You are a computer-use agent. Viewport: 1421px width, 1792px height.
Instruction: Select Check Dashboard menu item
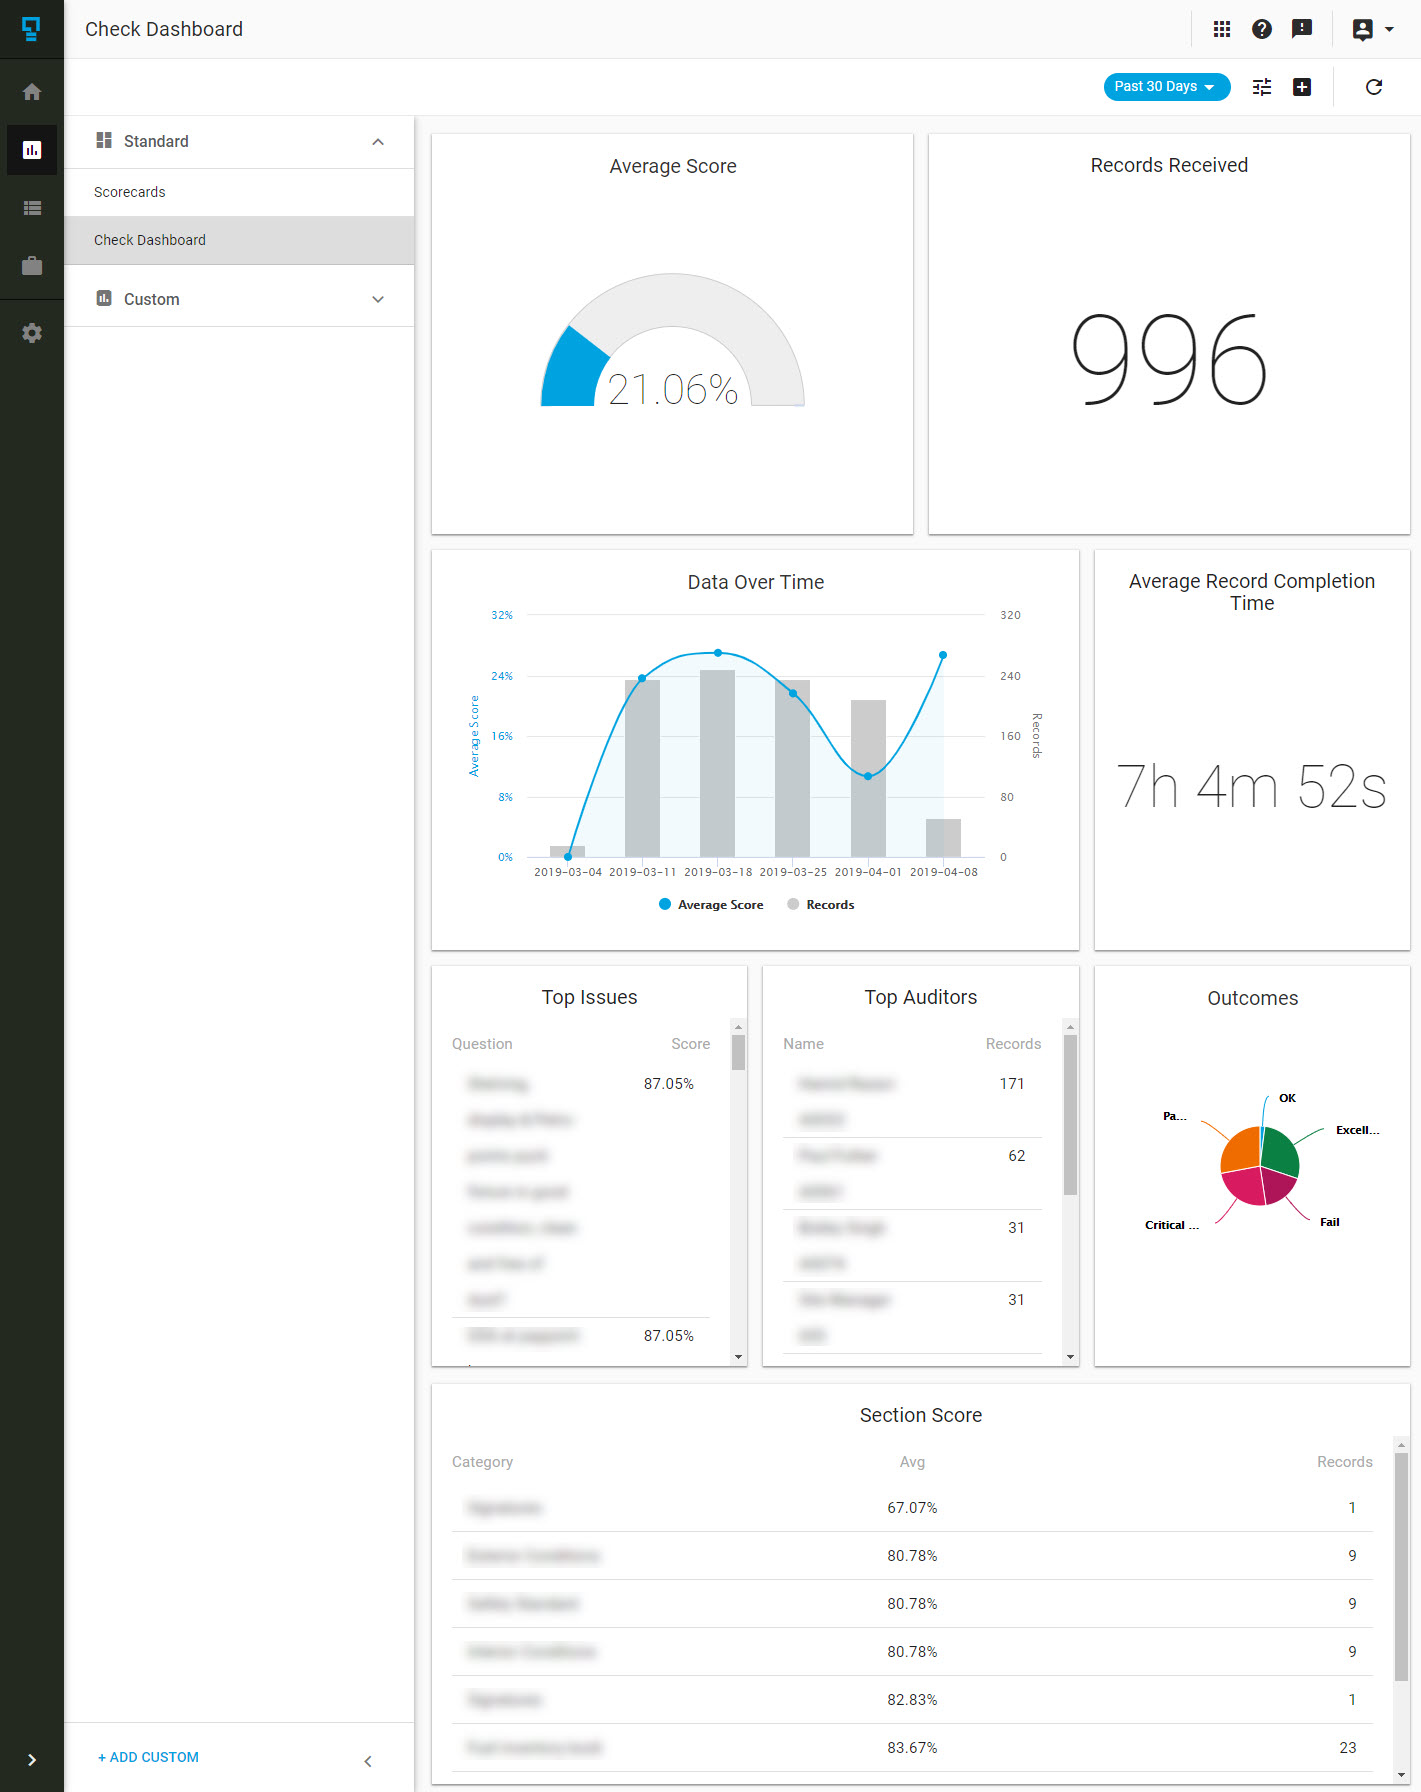point(239,240)
